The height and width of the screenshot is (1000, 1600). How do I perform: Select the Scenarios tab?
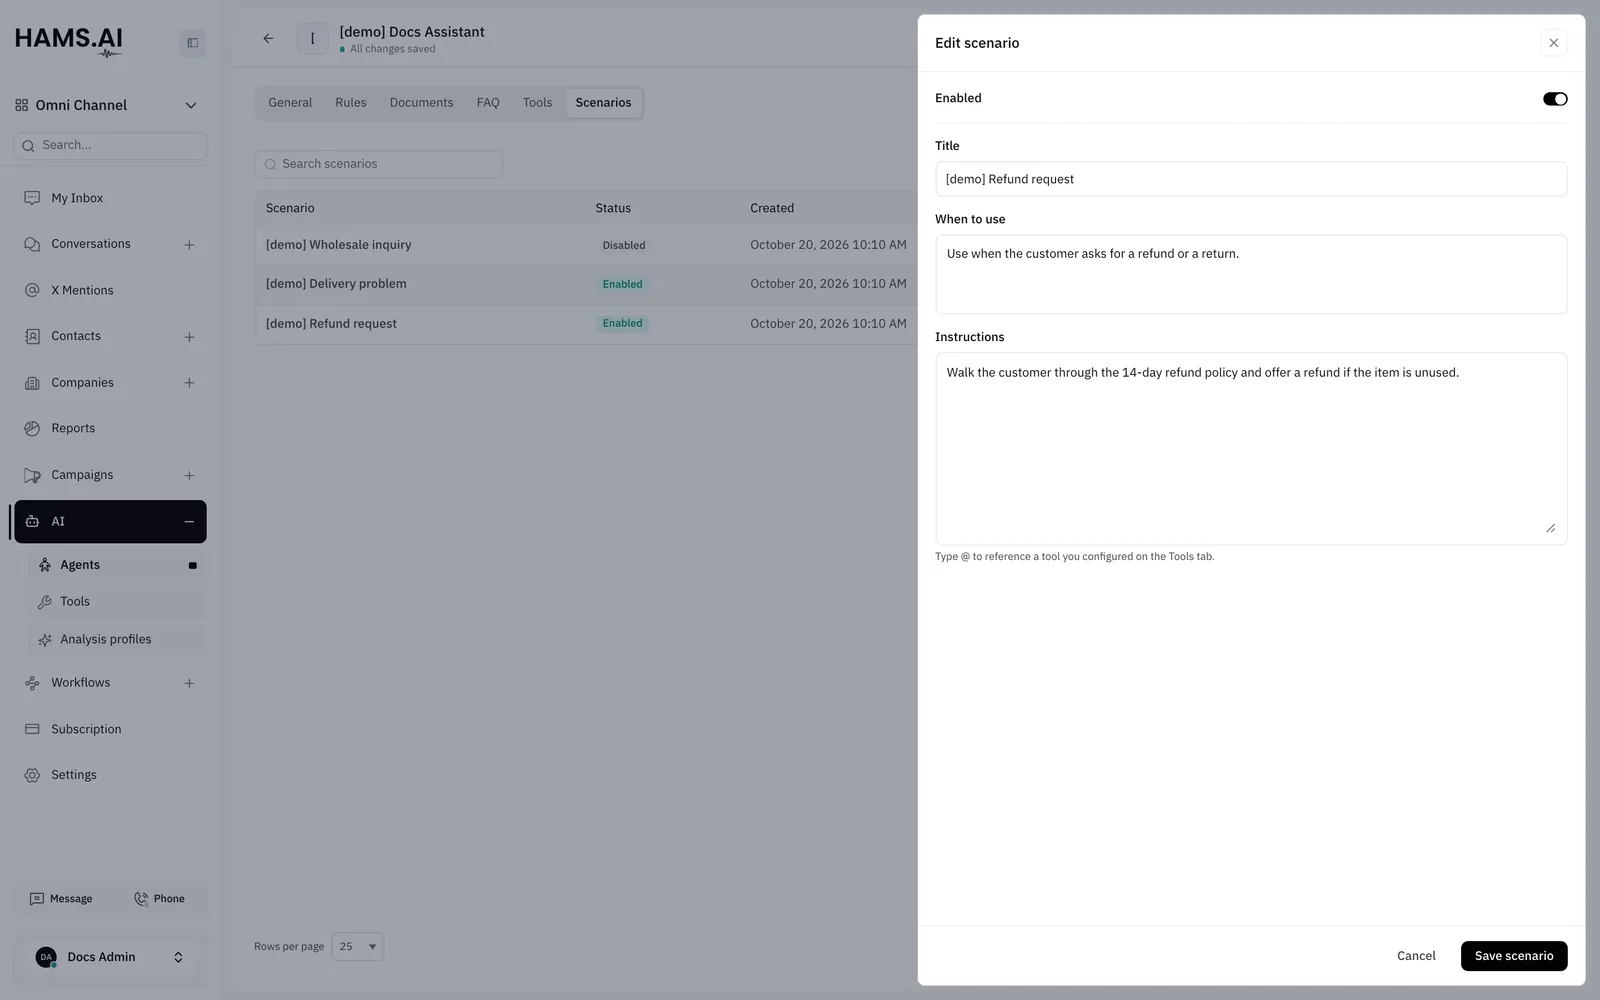[603, 103]
